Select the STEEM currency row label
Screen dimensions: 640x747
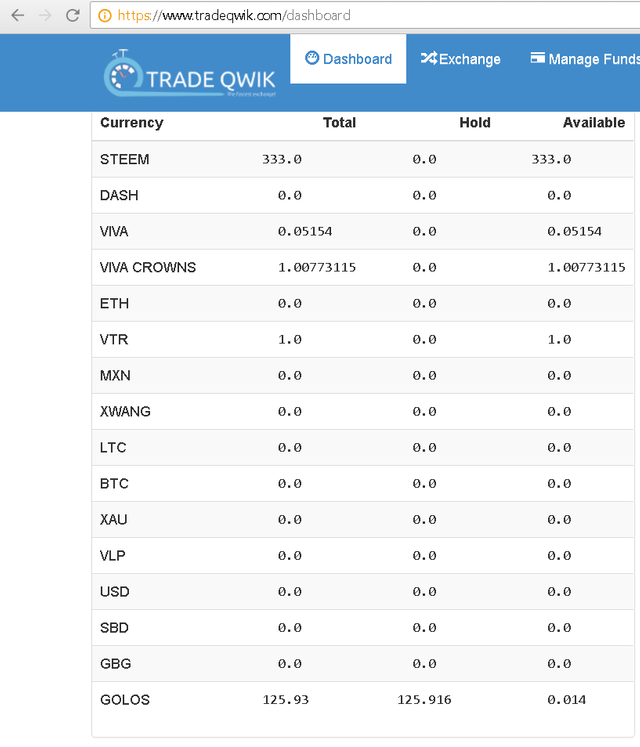tap(124, 159)
